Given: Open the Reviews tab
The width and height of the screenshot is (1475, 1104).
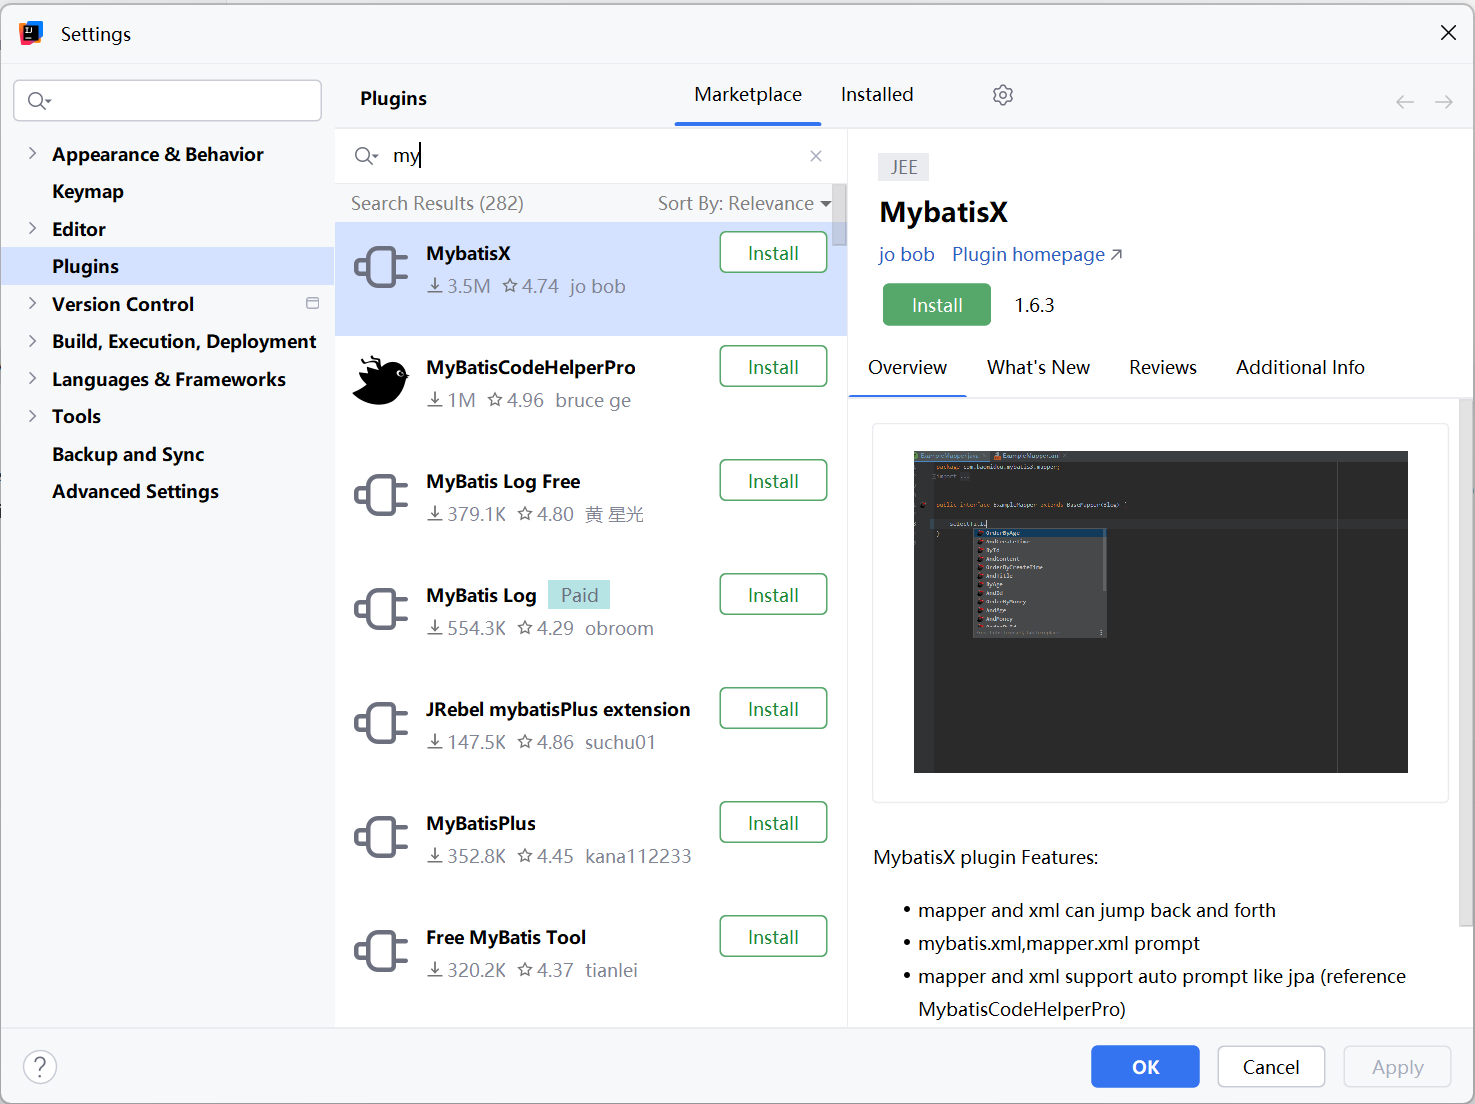Looking at the screenshot, I should [x=1163, y=367].
